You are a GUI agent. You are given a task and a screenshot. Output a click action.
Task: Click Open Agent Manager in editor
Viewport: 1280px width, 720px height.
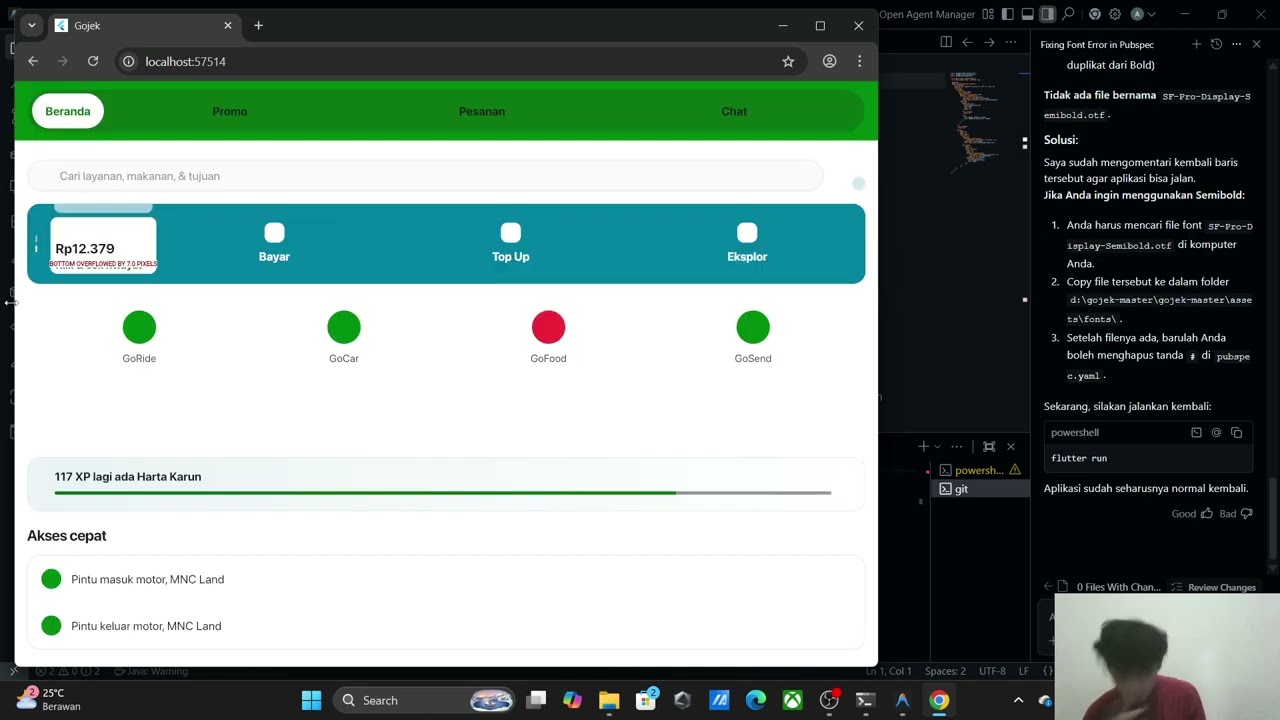click(x=927, y=14)
